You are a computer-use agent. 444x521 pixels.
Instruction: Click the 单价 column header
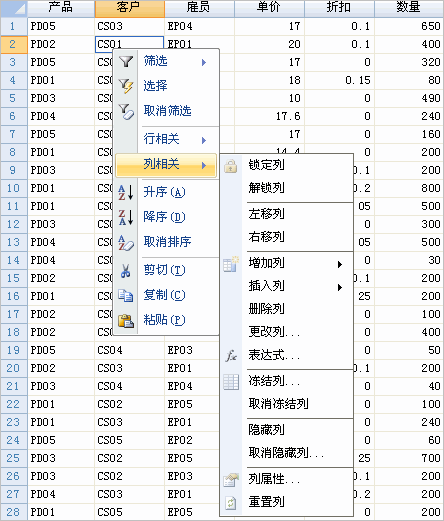point(270,8)
